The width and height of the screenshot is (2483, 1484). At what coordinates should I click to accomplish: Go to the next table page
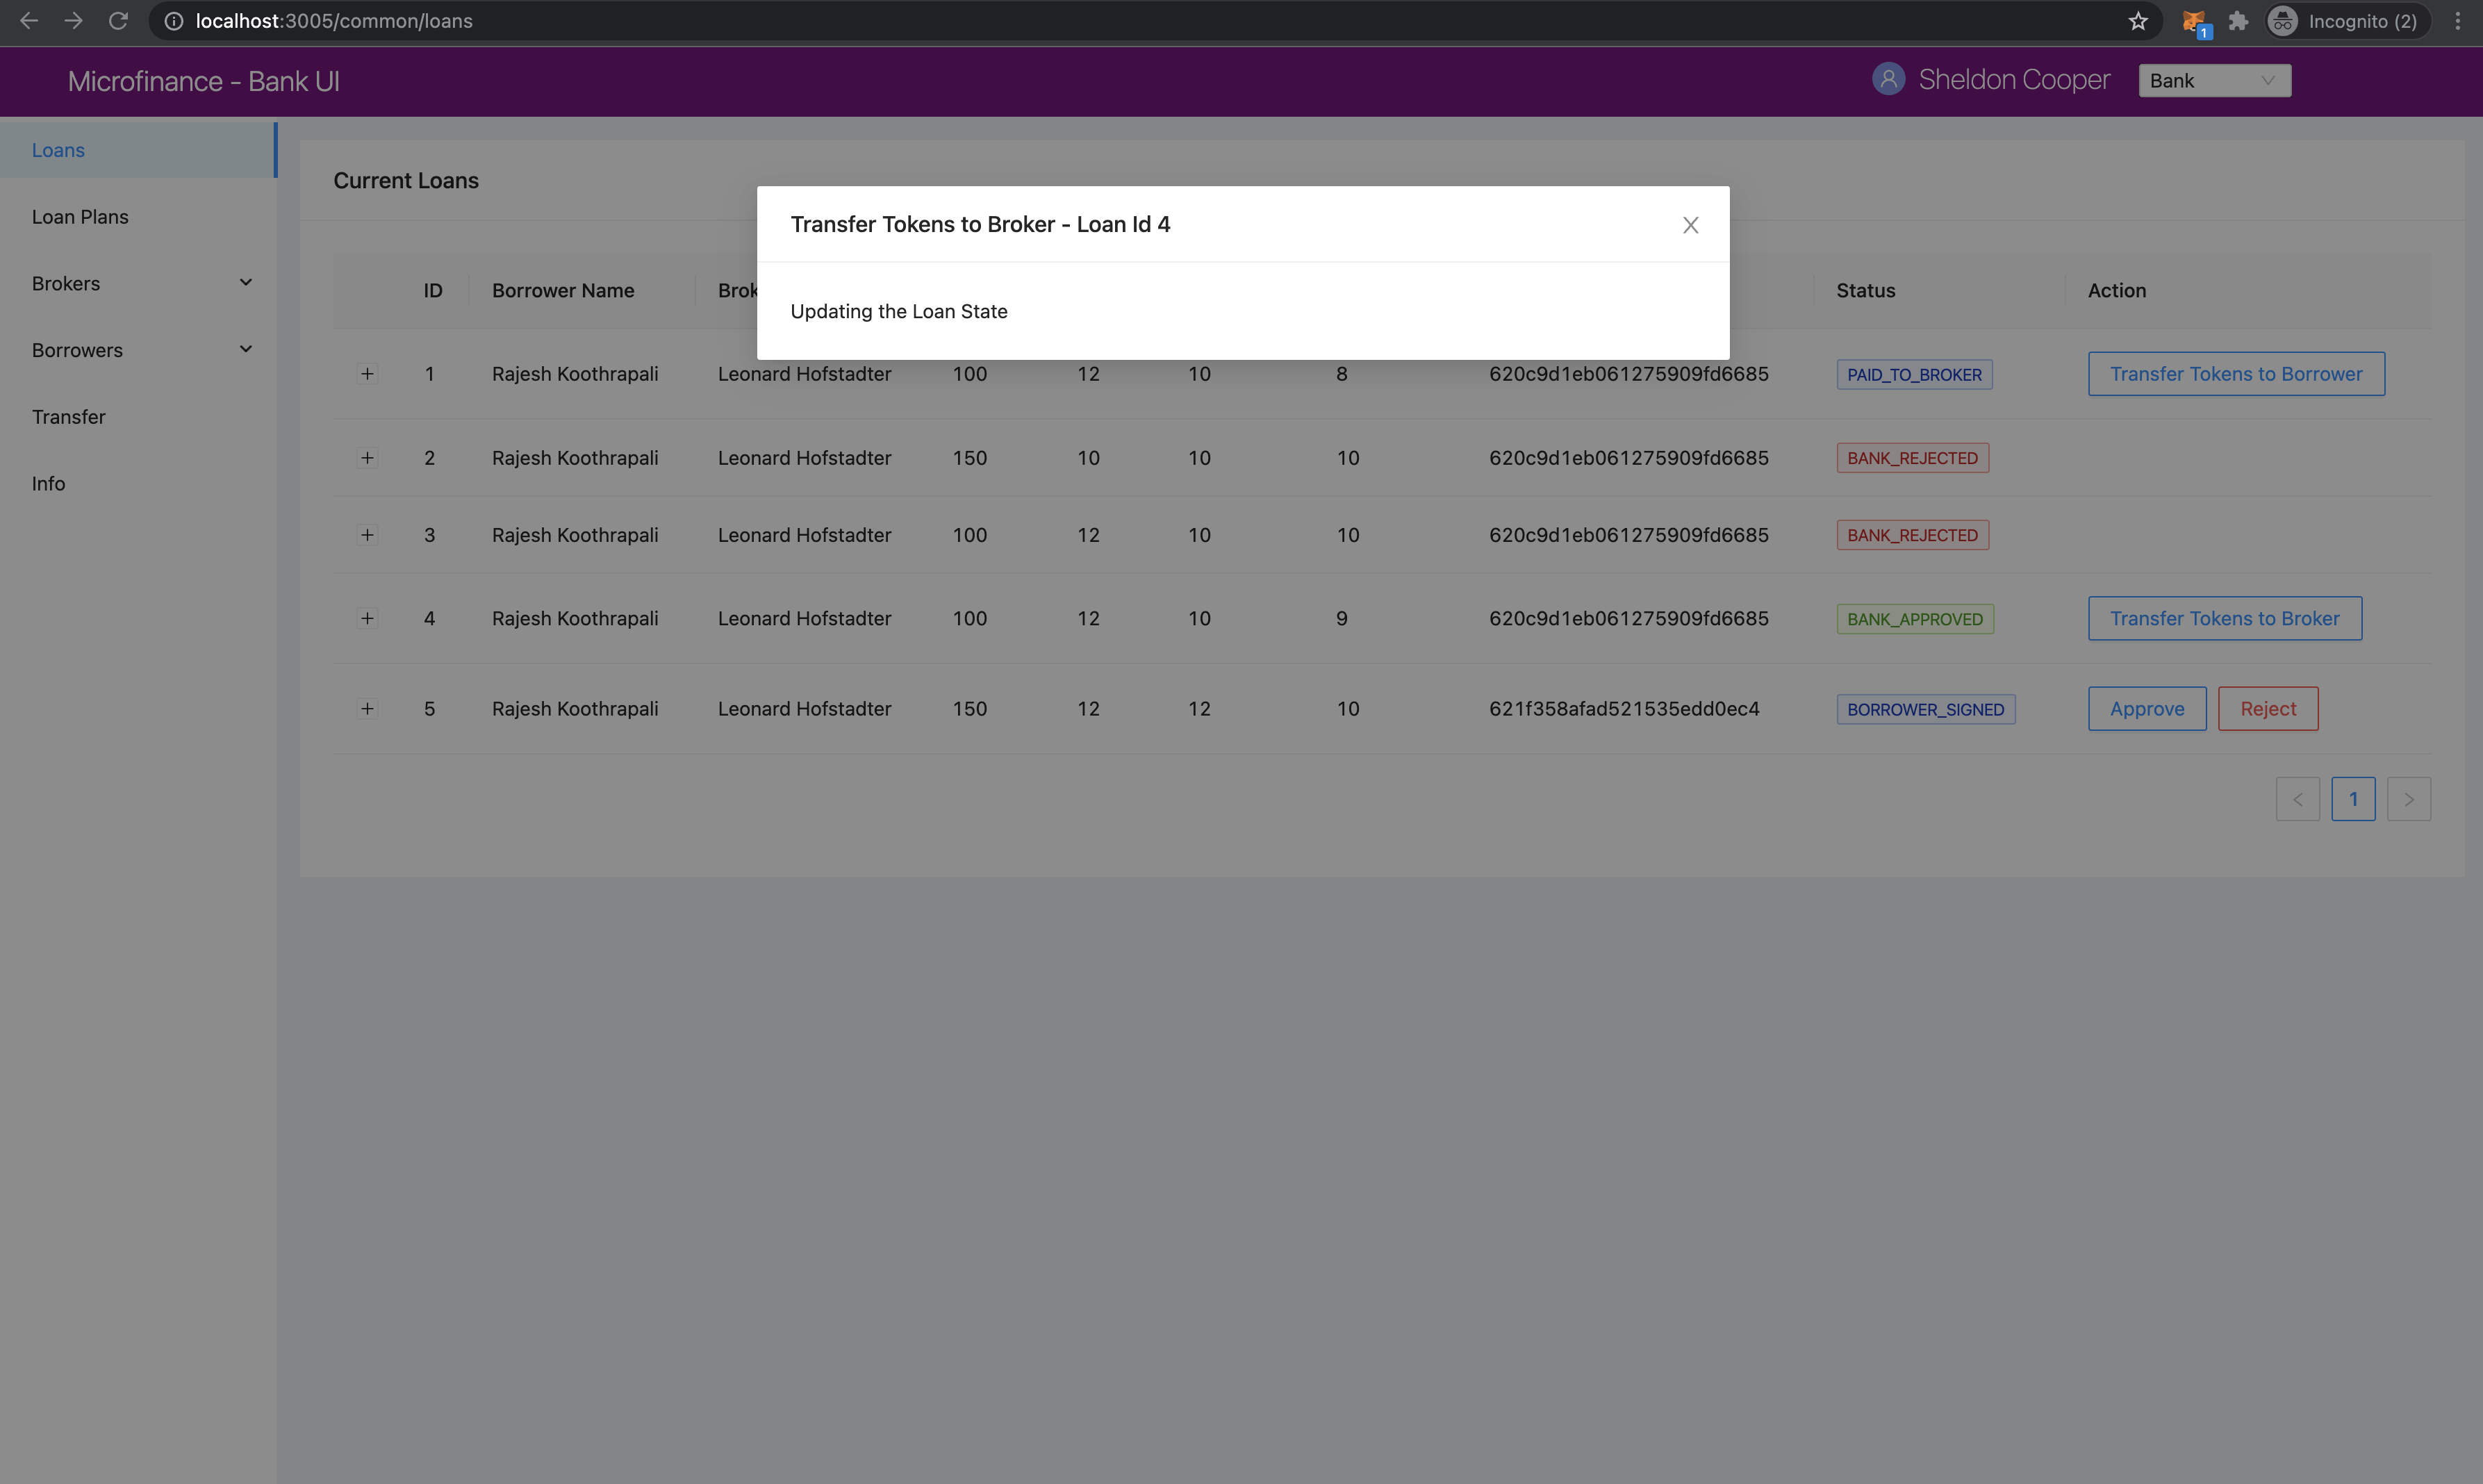click(2409, 799)
